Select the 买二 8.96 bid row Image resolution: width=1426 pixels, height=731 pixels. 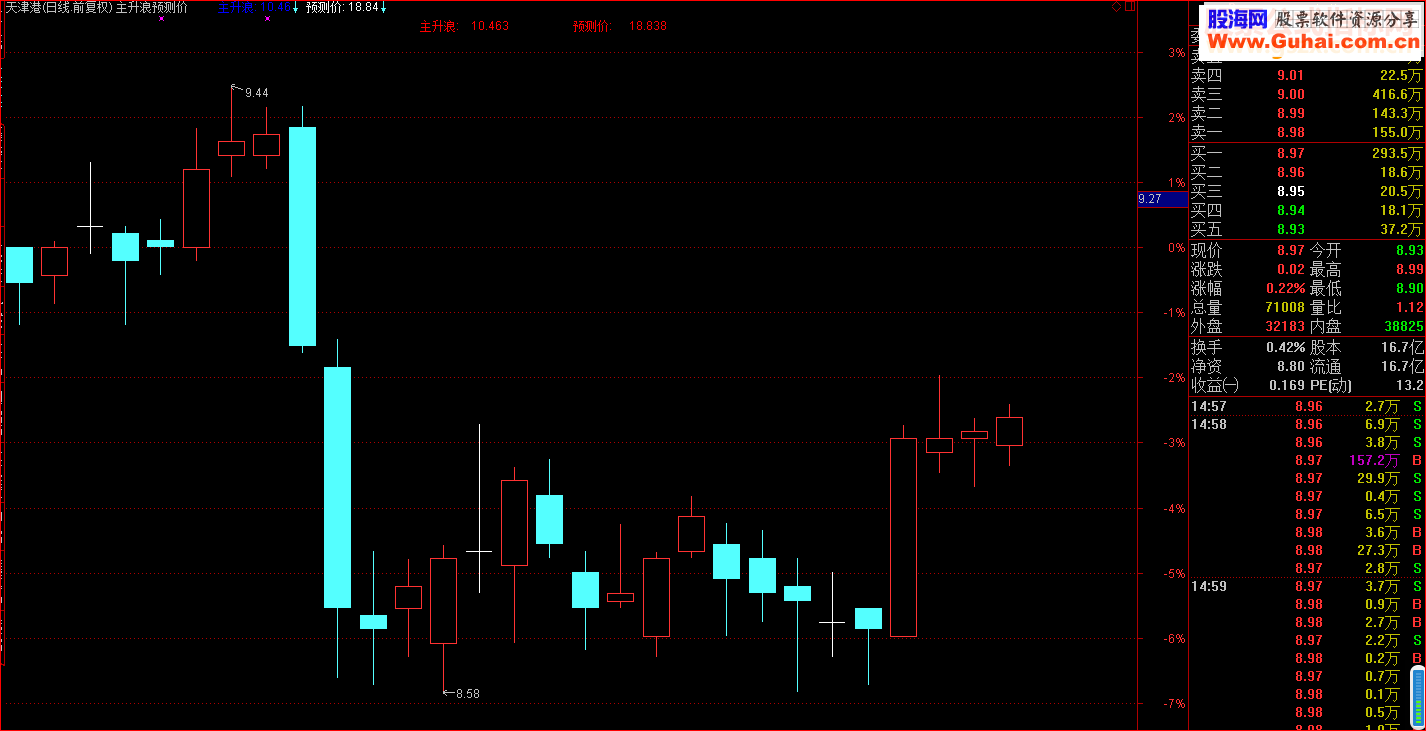pos(1306,172)
